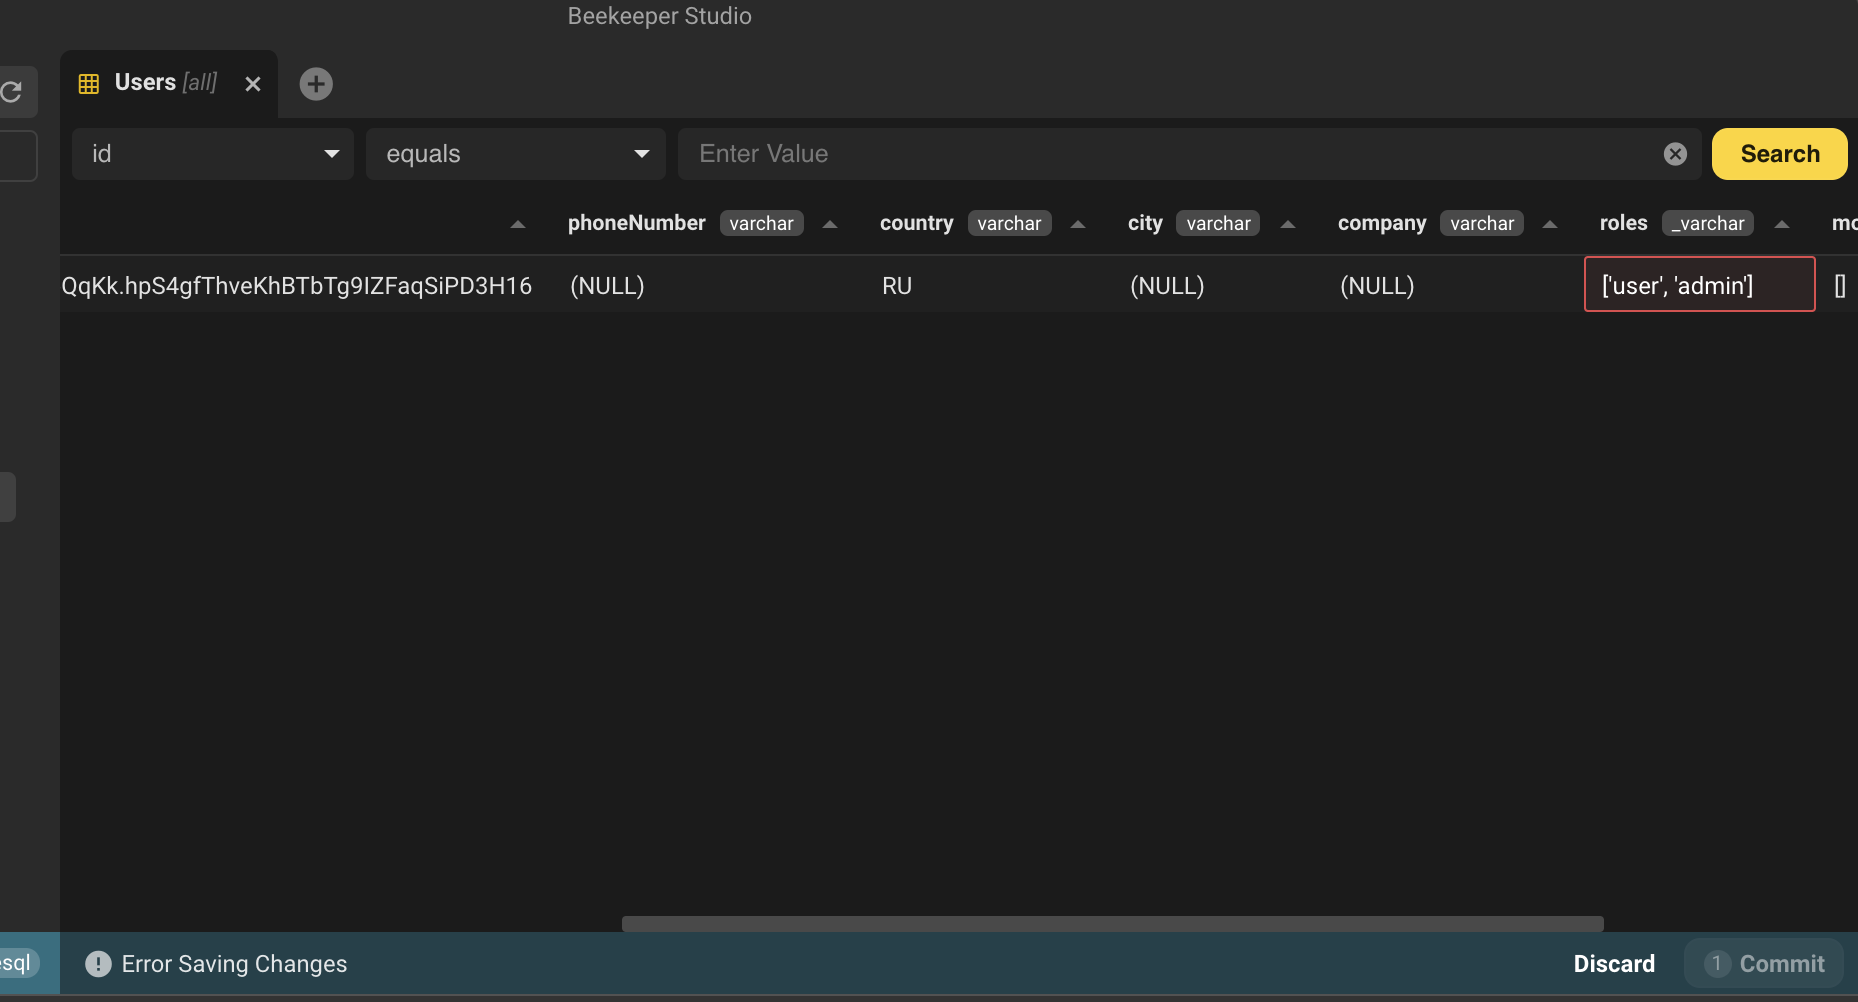Toggle the sort arrow on roles column
Viewport: 1858px width, 1002px height.
(x=1781, y=224)
